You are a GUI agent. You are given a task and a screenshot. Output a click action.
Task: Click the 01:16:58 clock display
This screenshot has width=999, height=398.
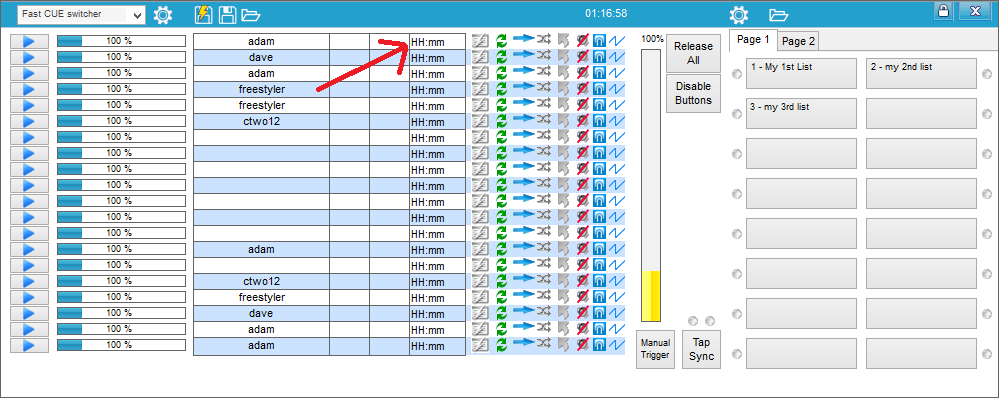click(606, 13)
